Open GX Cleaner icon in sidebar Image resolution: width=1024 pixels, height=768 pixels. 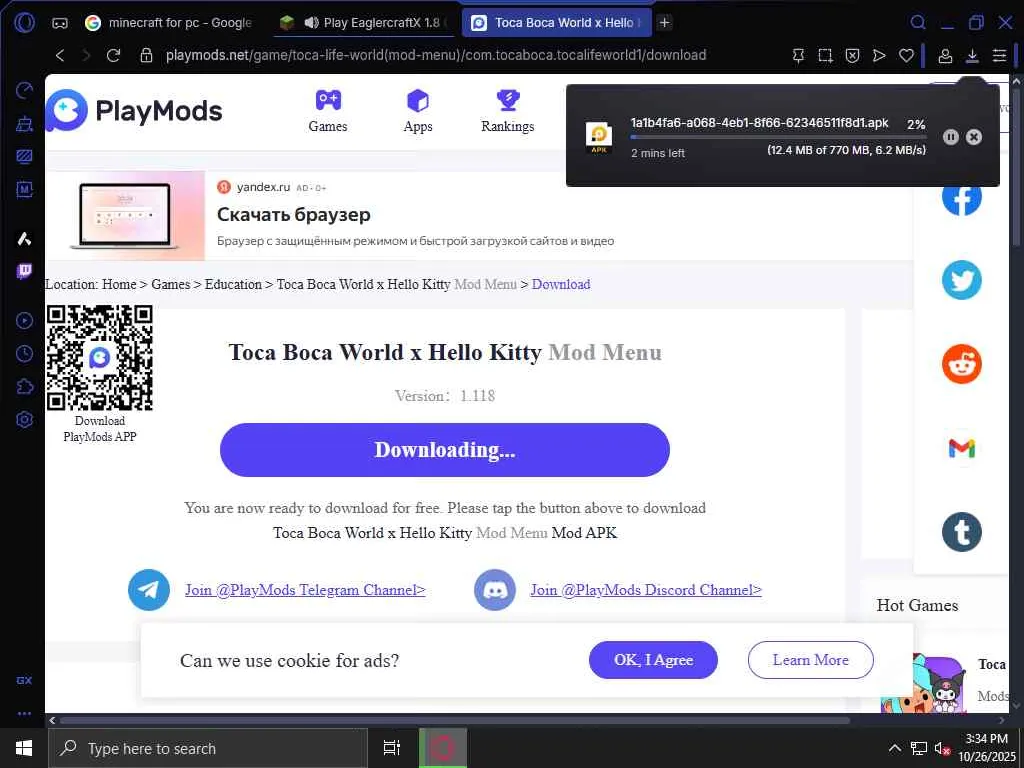24,123
